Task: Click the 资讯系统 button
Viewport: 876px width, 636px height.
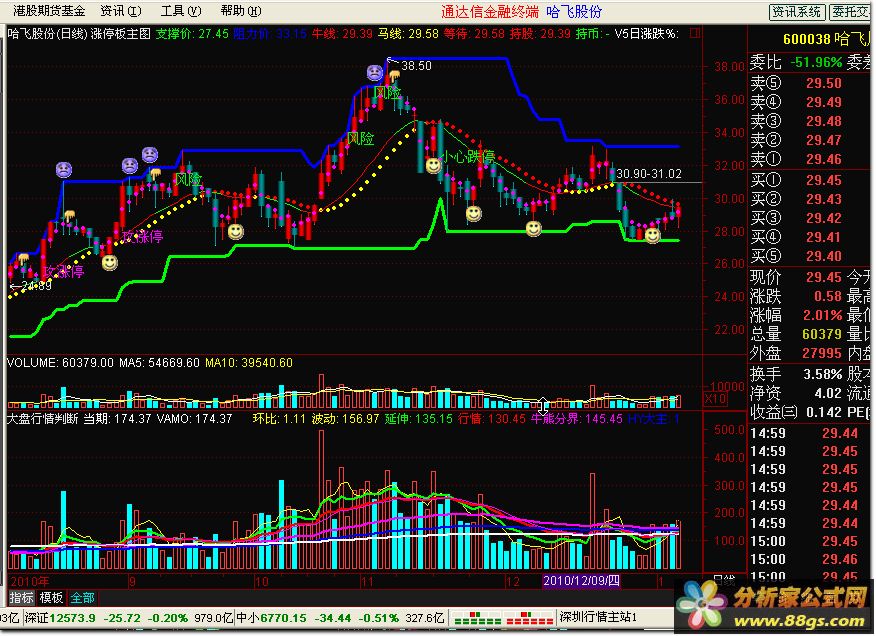Action: [x=796, y=12]
